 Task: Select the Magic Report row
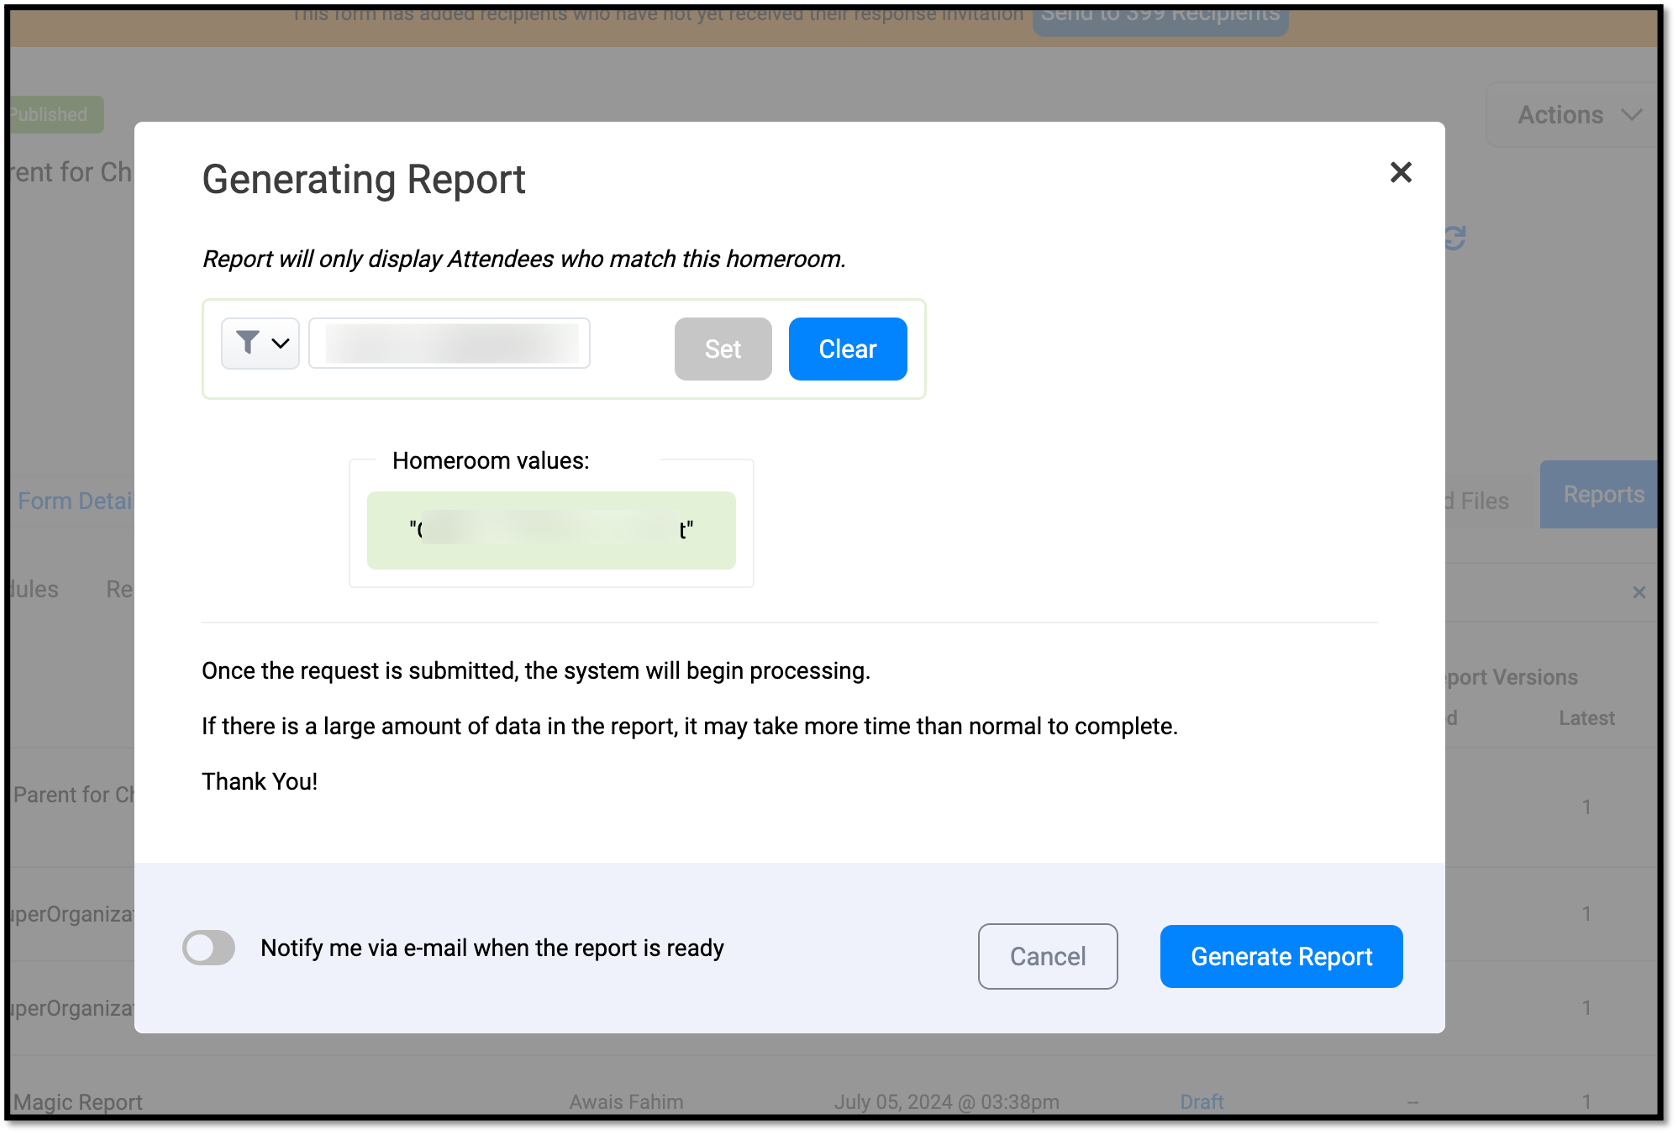(x=77, y=1101)
